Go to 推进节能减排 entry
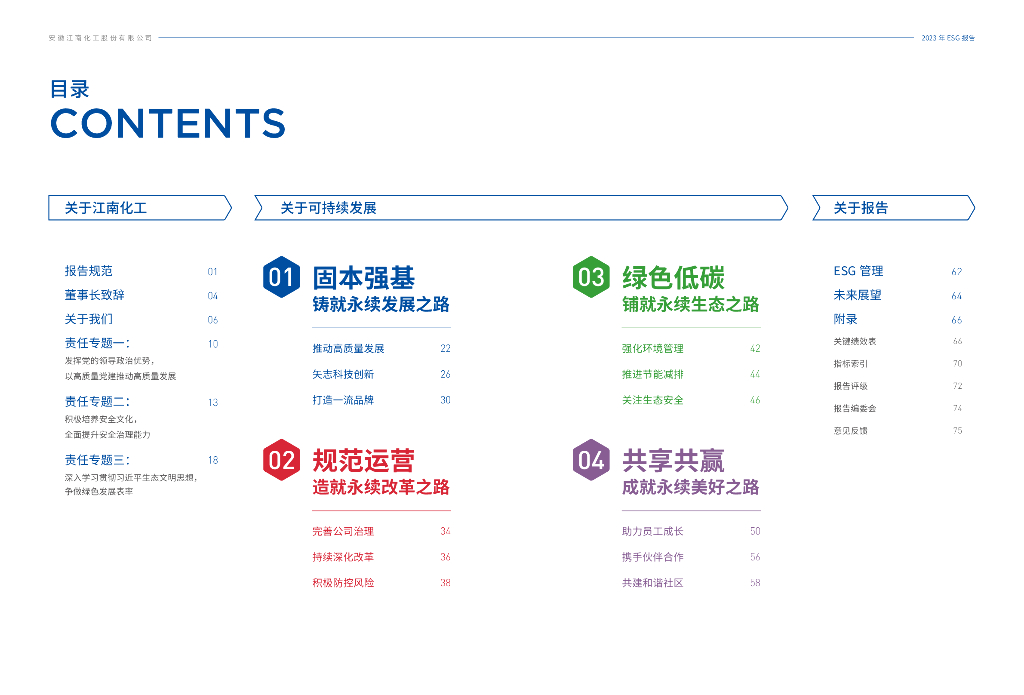The width and height of the screenshot is (1024, 695). pos(652,374)
